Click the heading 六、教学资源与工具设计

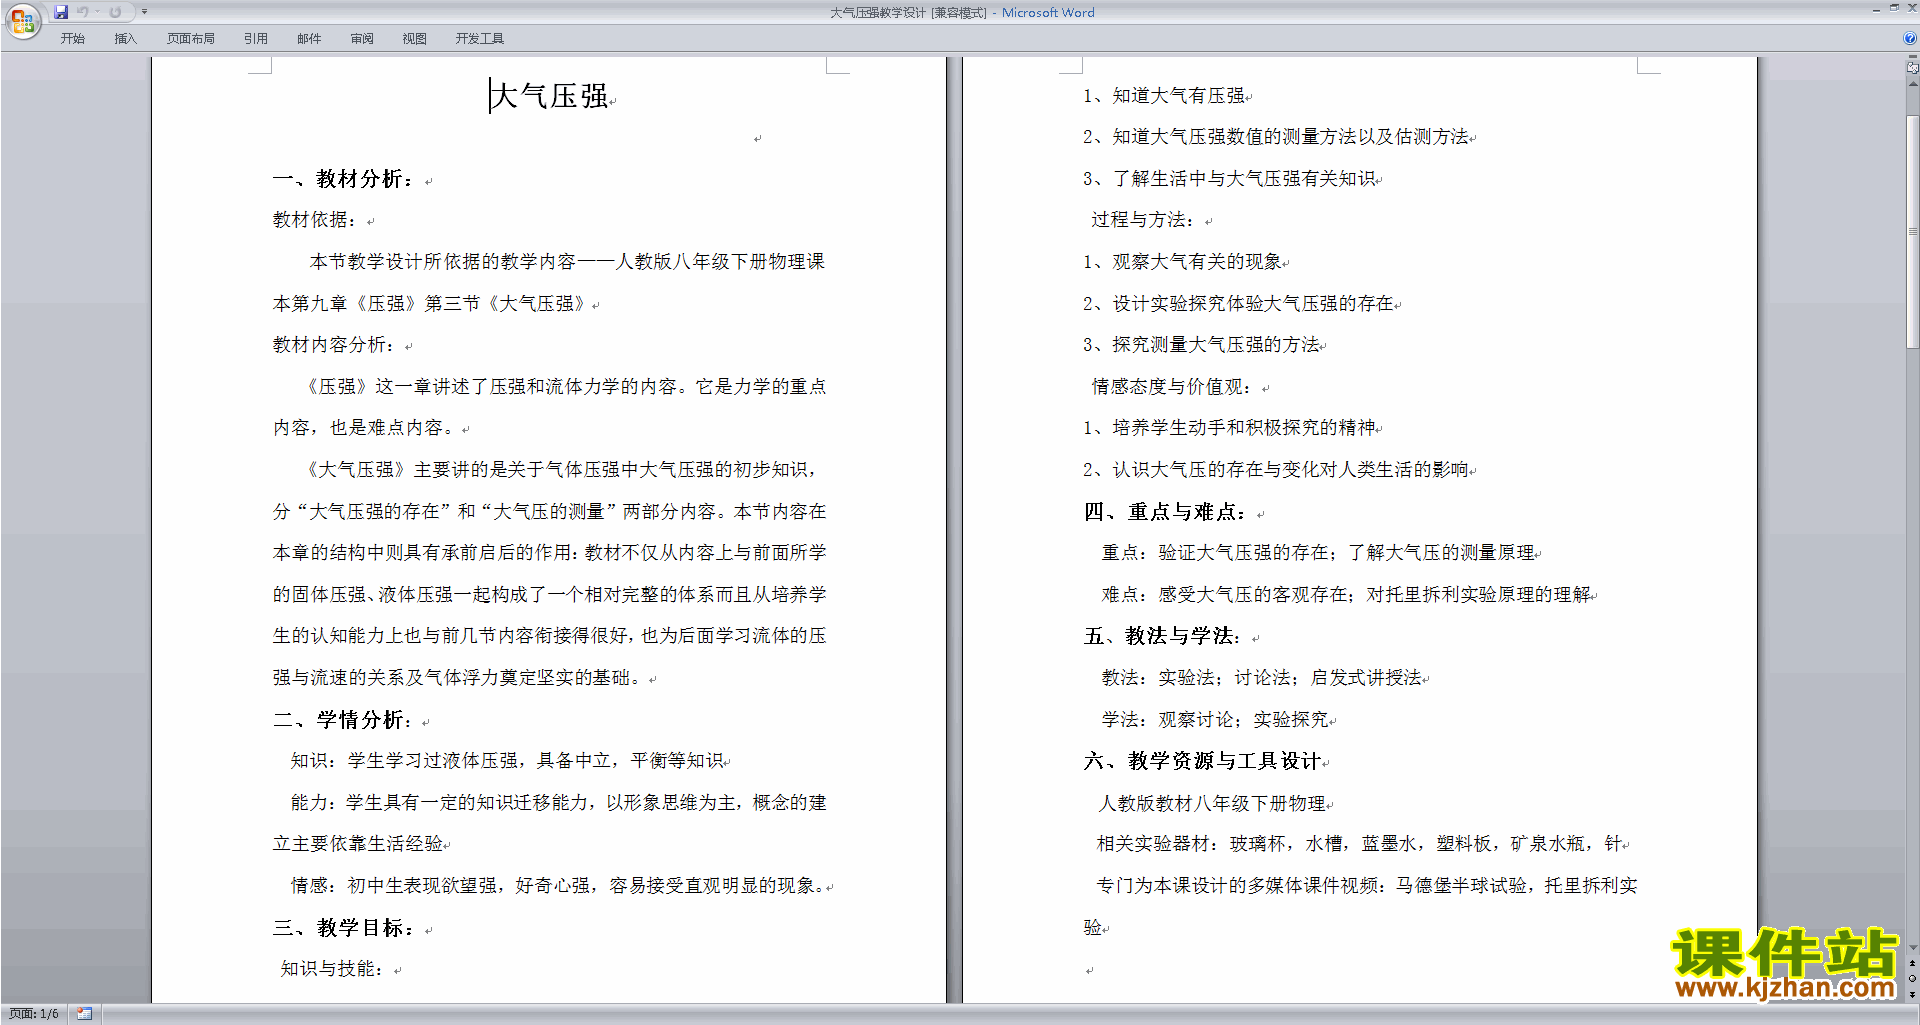pos(1203,761)
